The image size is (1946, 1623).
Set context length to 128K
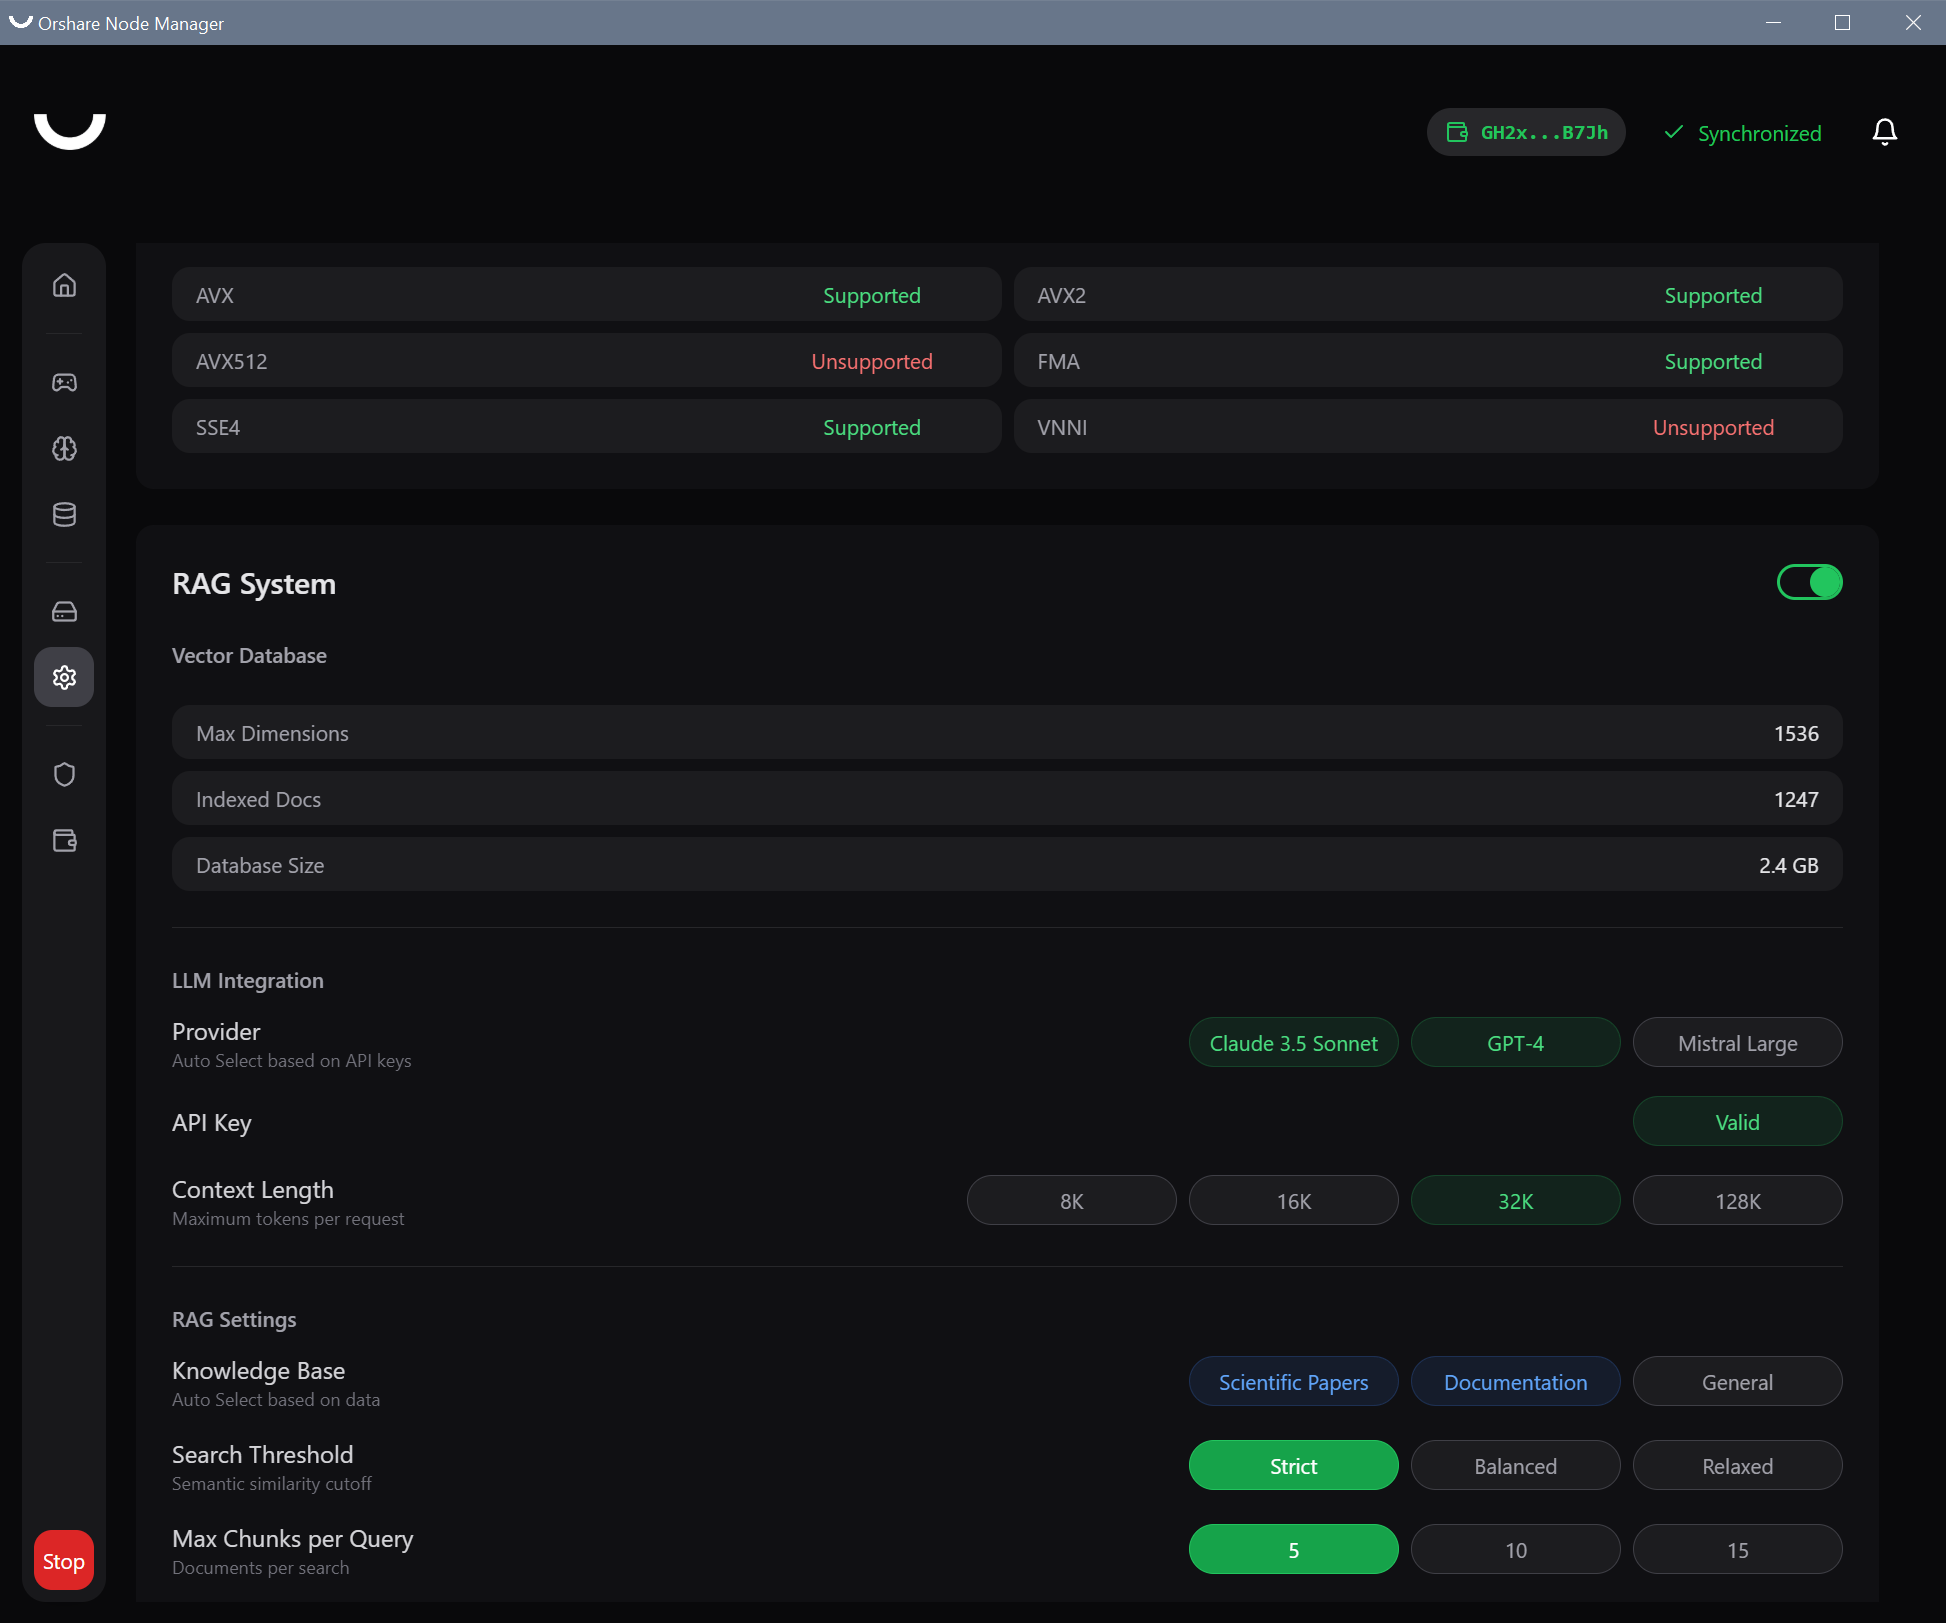tap(1737, 1201)
